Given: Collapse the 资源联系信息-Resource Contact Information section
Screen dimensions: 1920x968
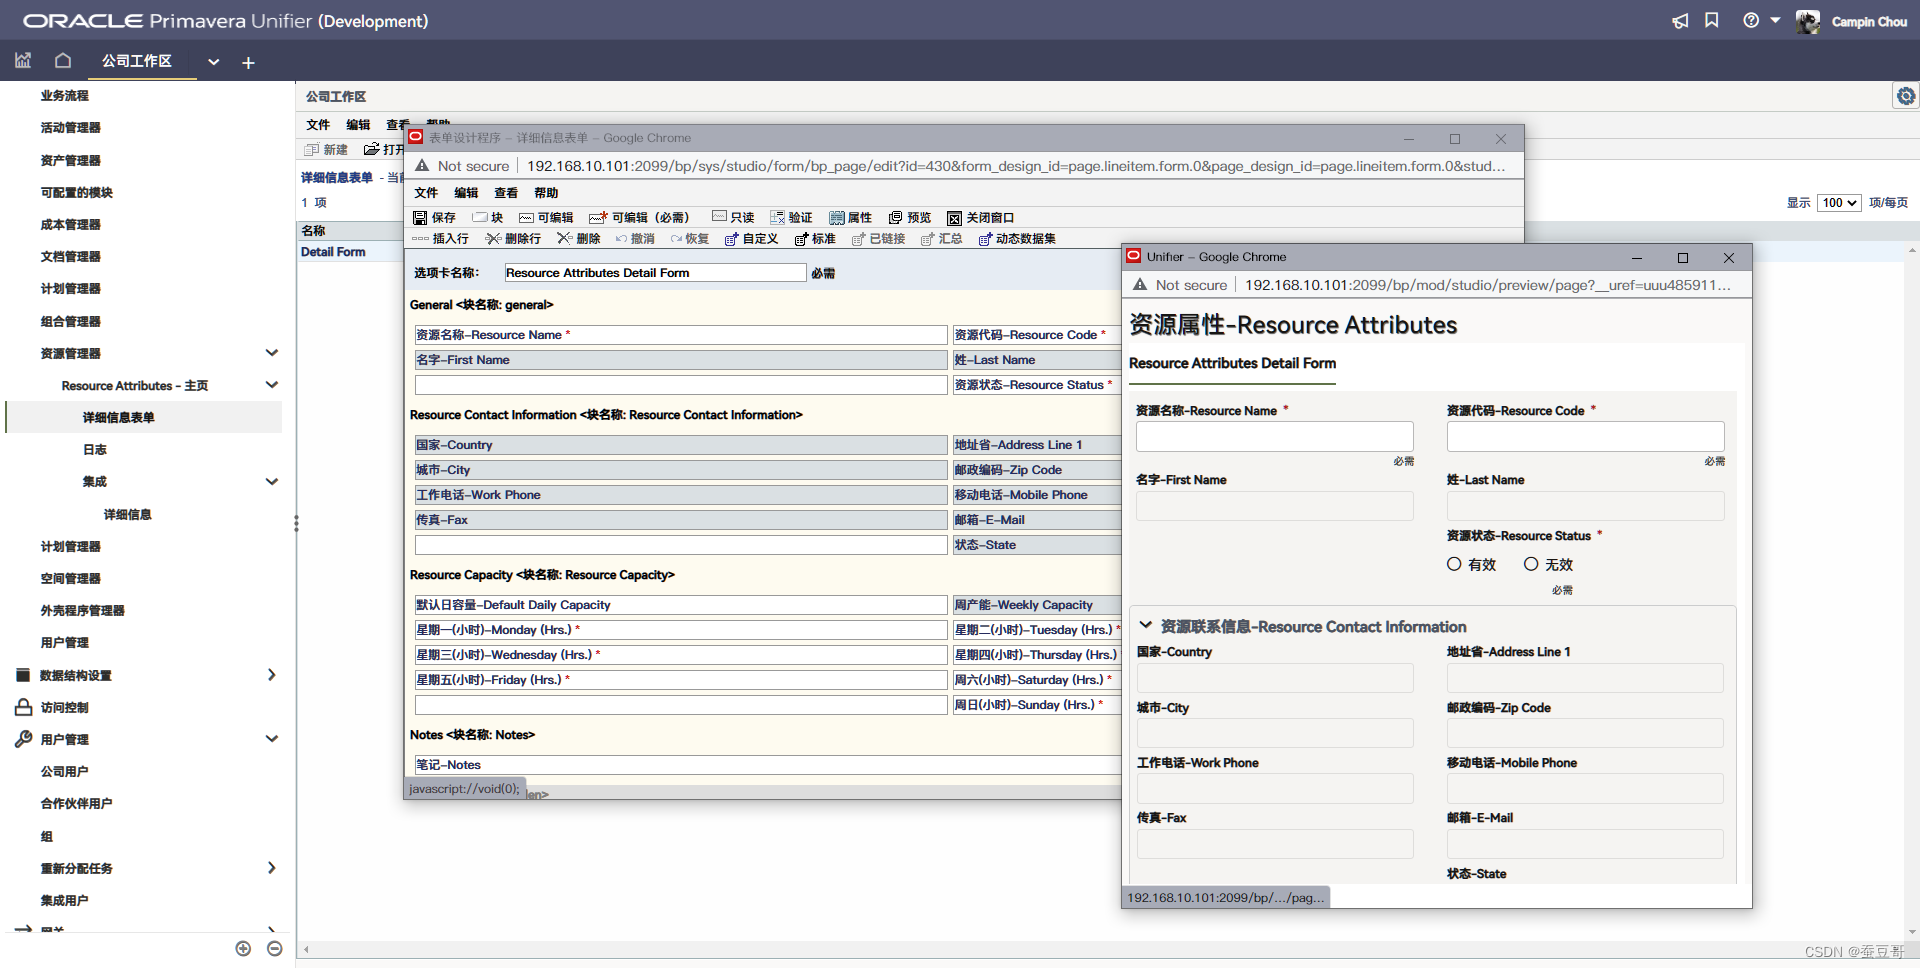Looking at the screenshot, I should point(1145,626).
